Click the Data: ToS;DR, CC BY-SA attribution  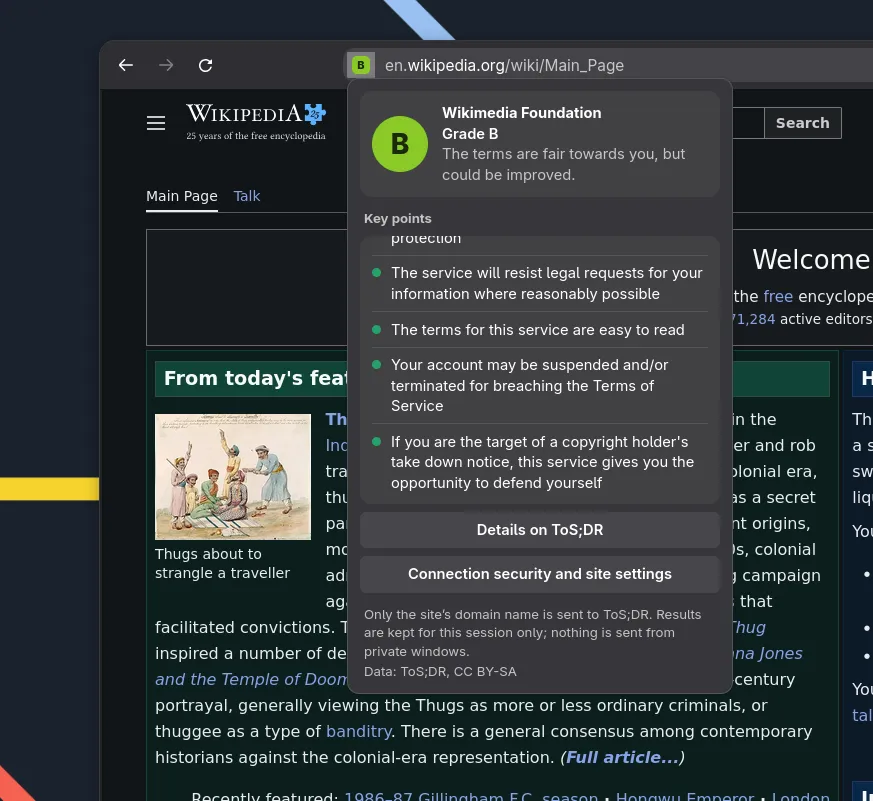pyautogui.click(x=440, y=672)
